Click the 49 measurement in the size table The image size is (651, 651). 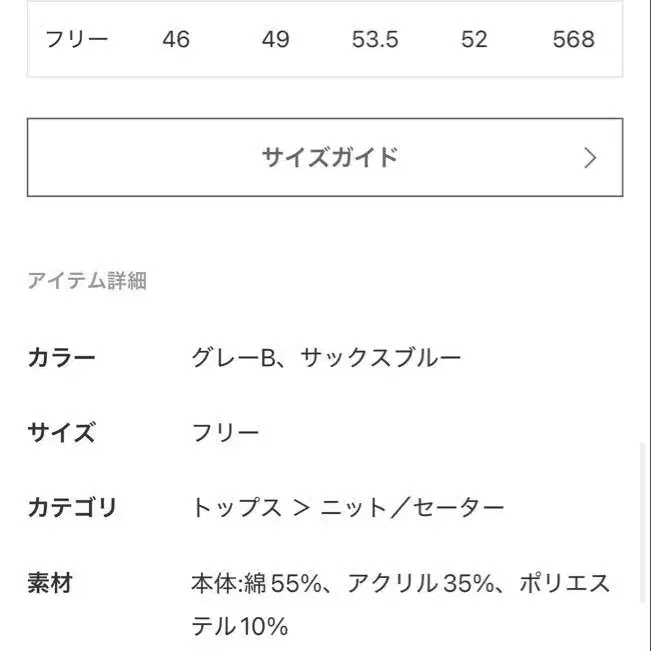pyautogui.click(x=275, y=40)
